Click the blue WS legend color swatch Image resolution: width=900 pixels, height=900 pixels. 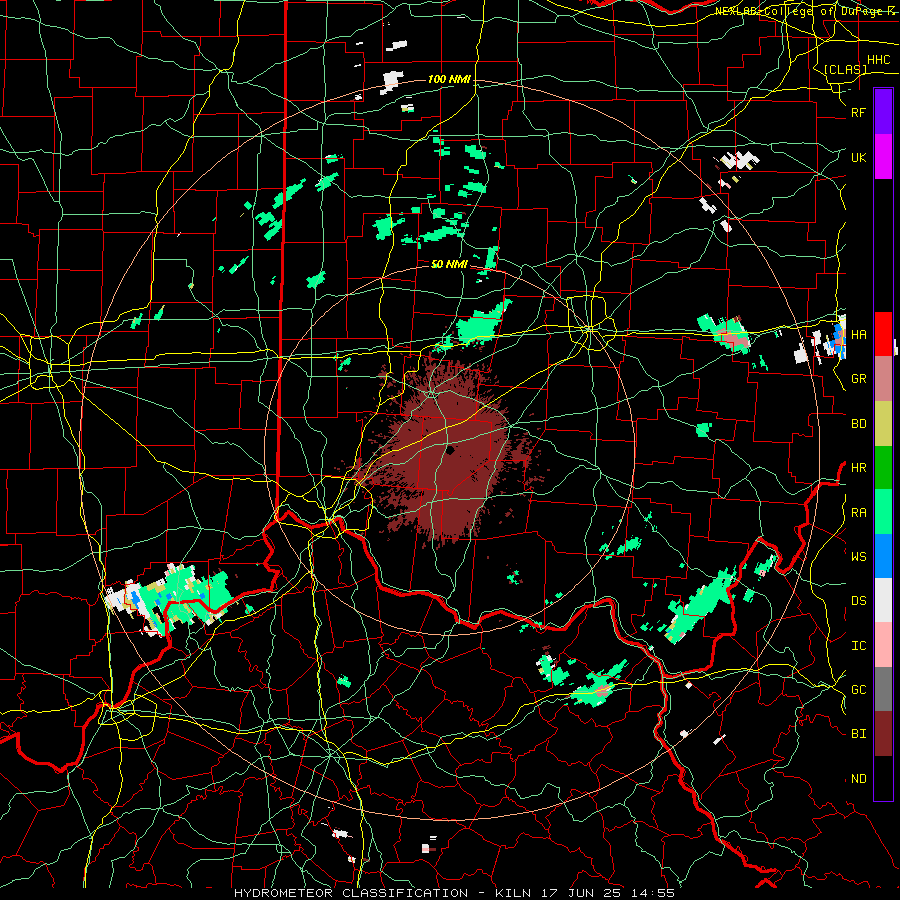(x=883, y=556)
